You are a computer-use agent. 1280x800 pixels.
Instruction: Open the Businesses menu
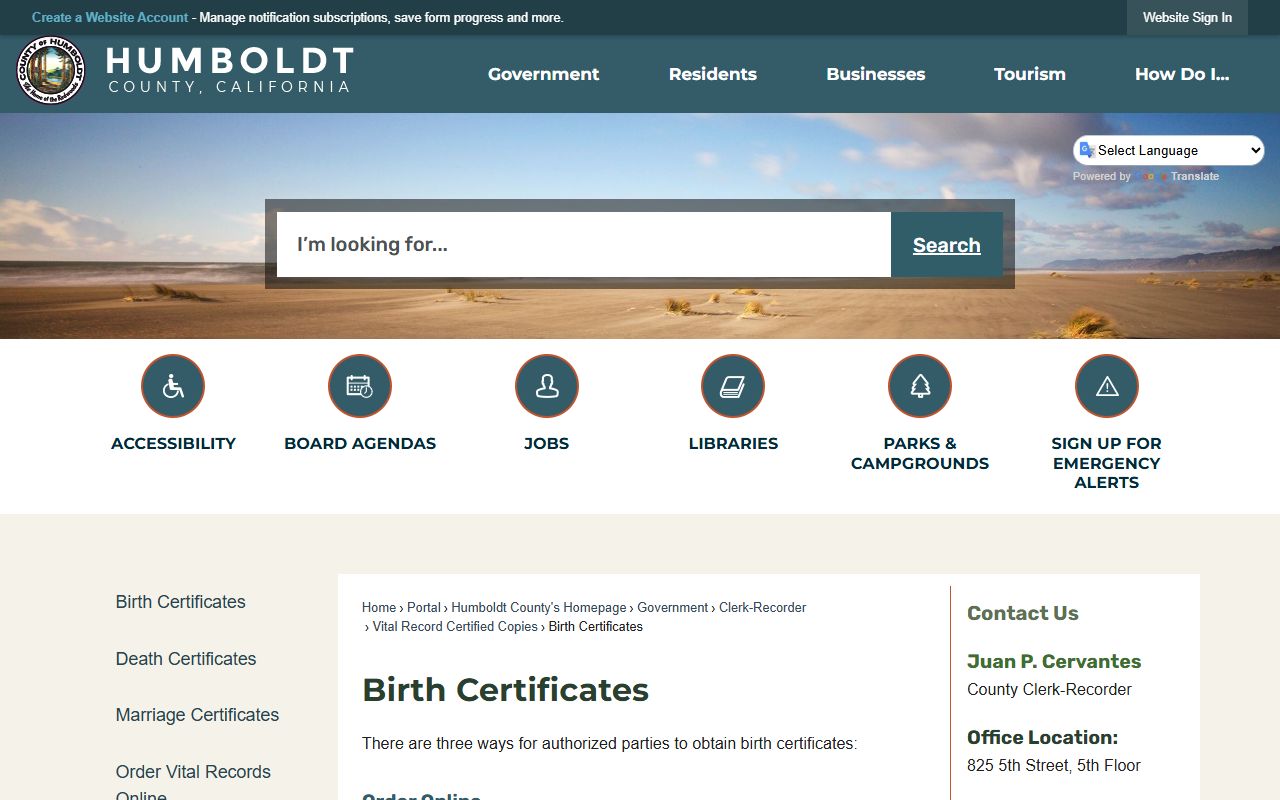coord(876,74)
